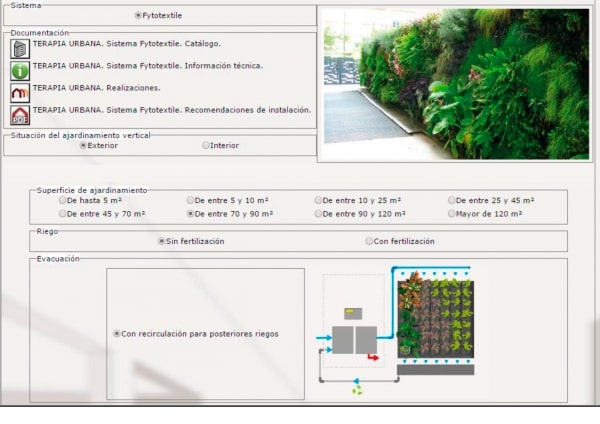Image resolution: width=600 pixels, height=424 pixels.
Task: Select surface De hasta 5 m²
Action: pyautogui.click(x=62, y=200)
